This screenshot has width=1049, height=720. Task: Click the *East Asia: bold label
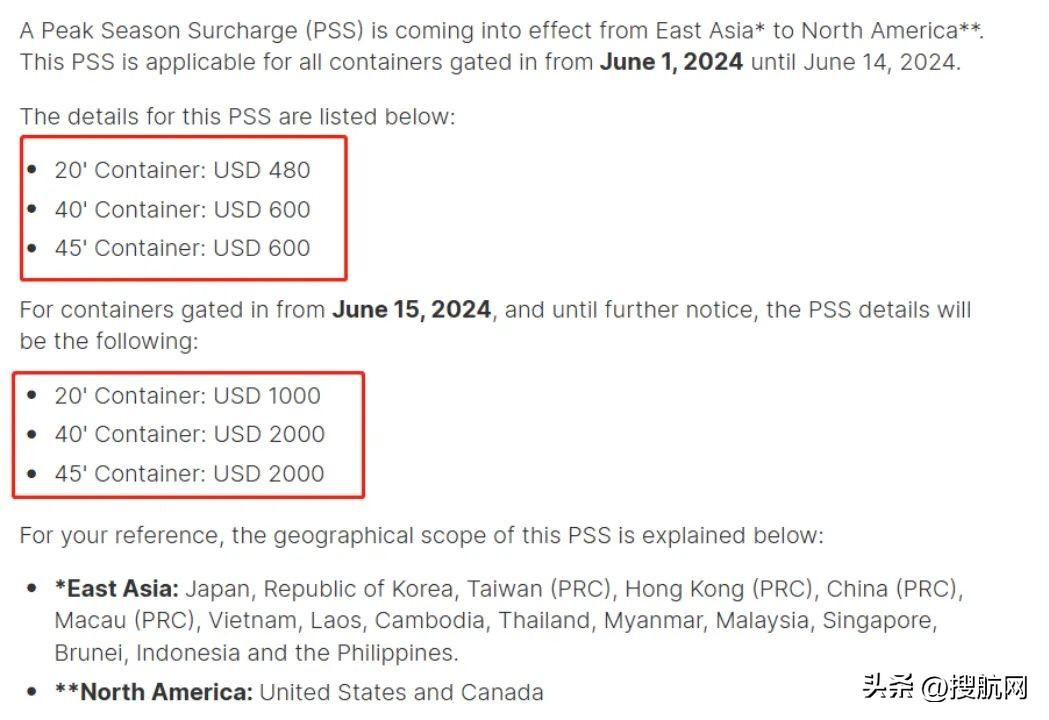[116, 589]
